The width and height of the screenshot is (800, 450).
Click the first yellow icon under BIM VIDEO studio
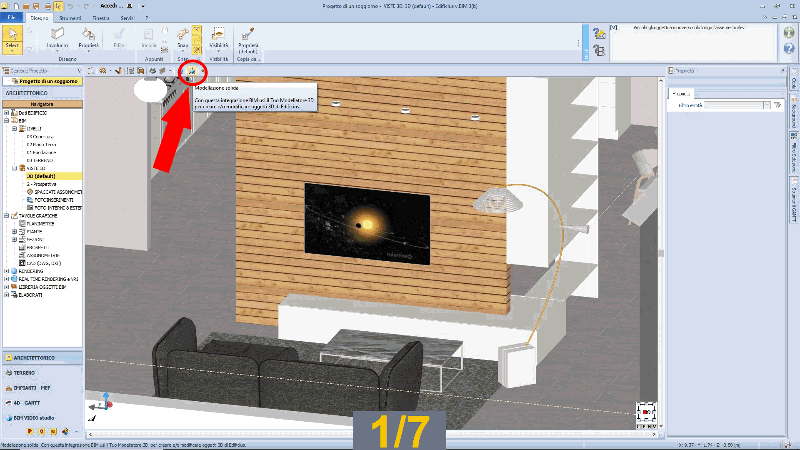pyautogui.click(x=30, y=431)
